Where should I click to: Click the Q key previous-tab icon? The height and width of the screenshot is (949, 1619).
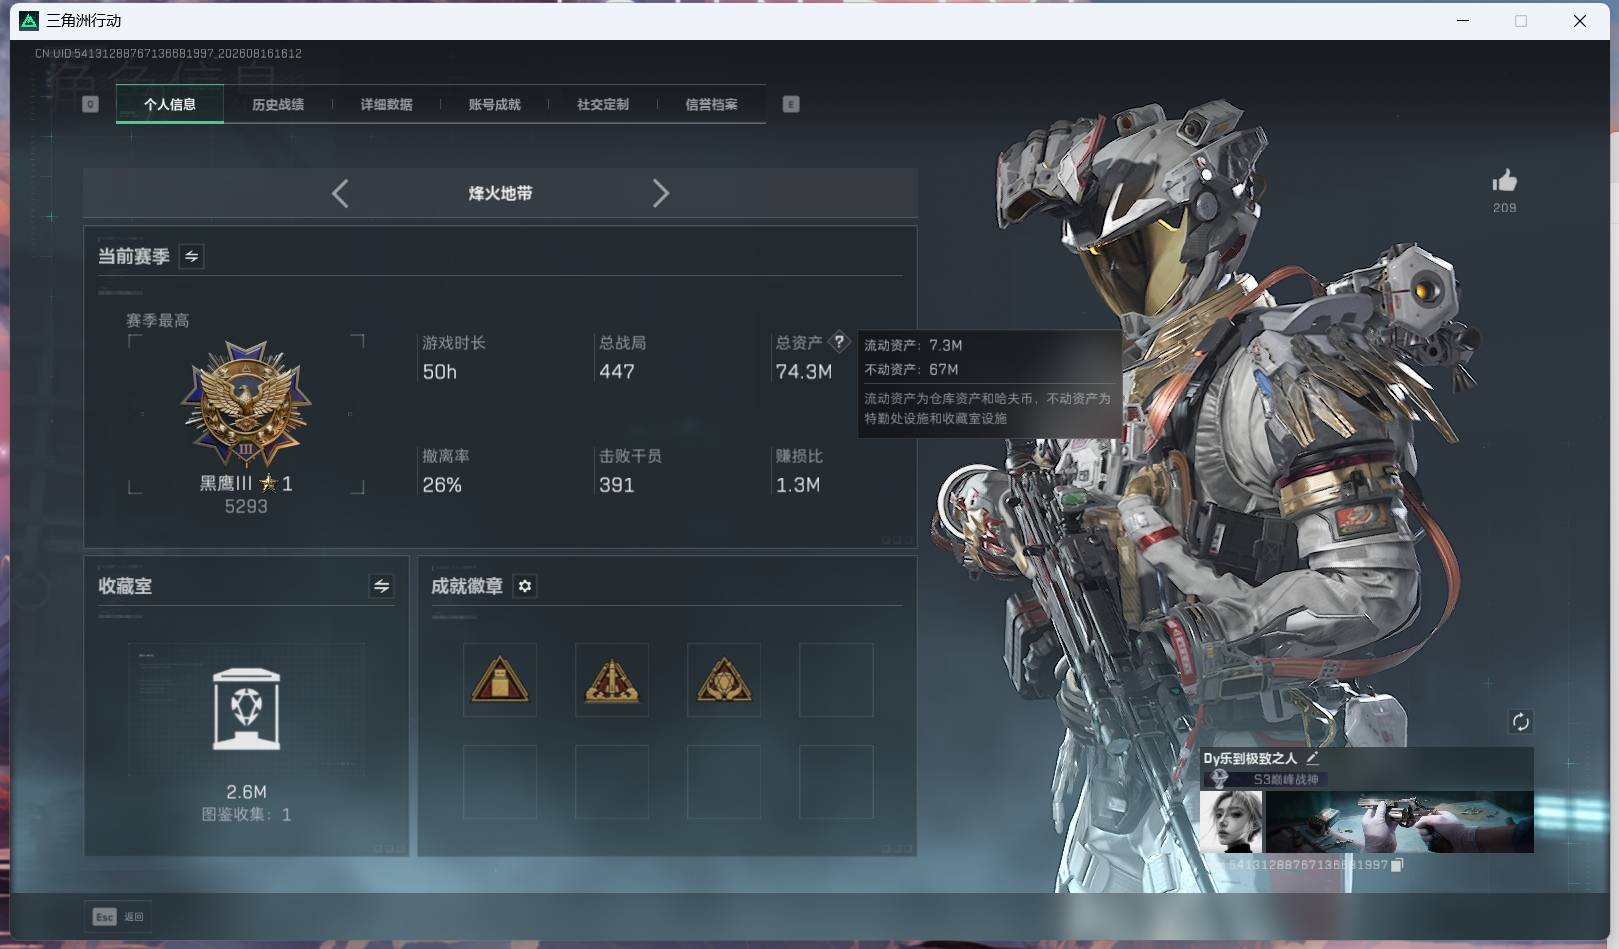[90, 104]
